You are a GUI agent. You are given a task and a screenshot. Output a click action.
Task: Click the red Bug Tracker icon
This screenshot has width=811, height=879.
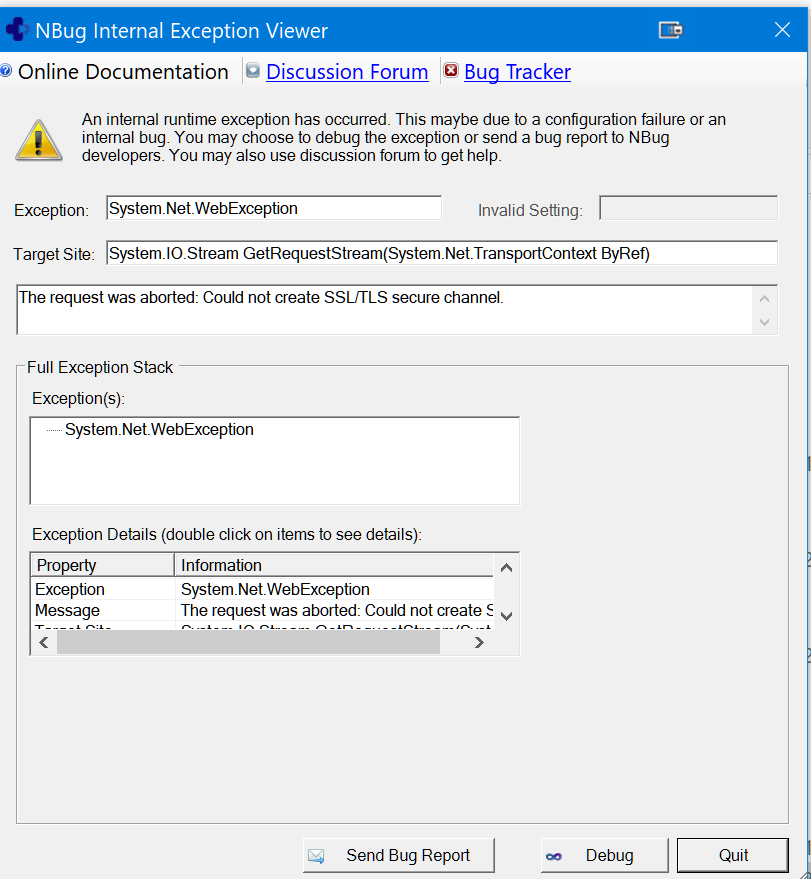(451, 72)
